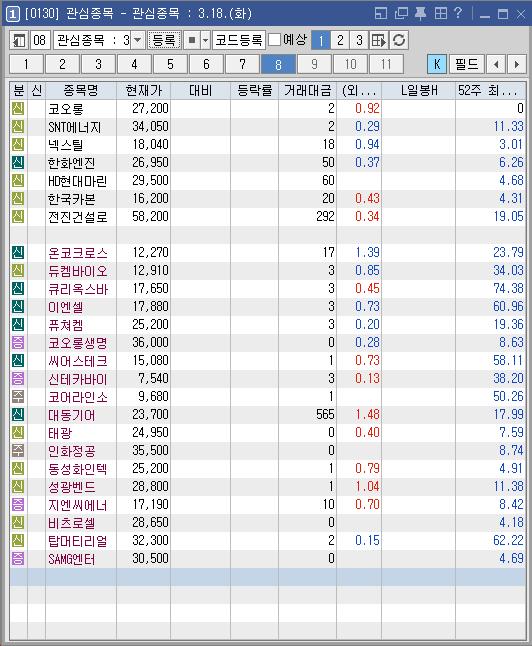The image size is (532, 646).
Task: Select the 태광 stock name
Action: [60, 433]
